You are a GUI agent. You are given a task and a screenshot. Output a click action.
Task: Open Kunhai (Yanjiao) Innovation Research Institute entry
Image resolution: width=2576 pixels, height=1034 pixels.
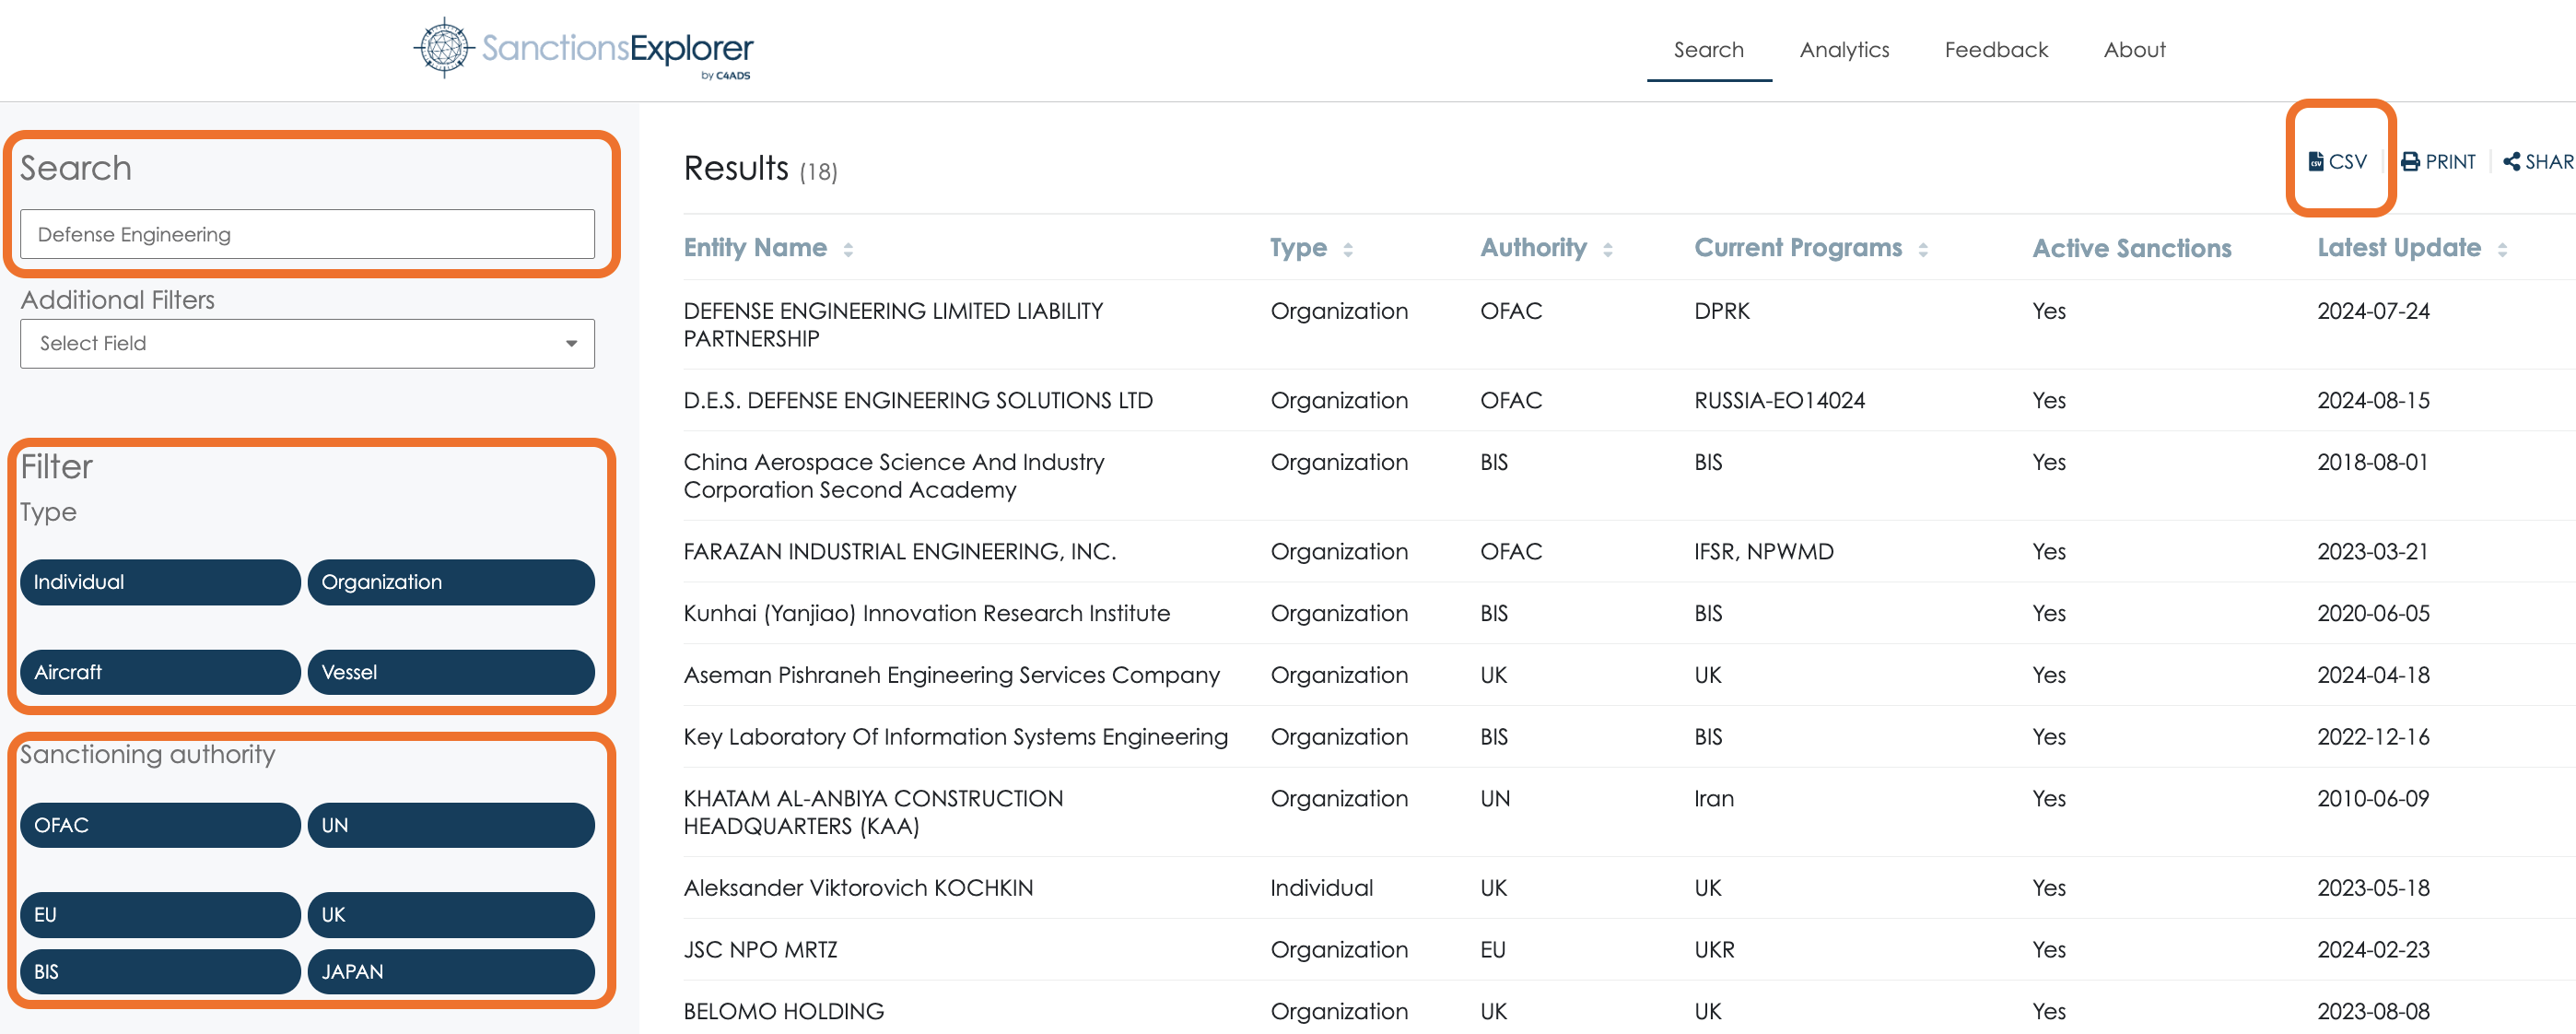[927, 613]
